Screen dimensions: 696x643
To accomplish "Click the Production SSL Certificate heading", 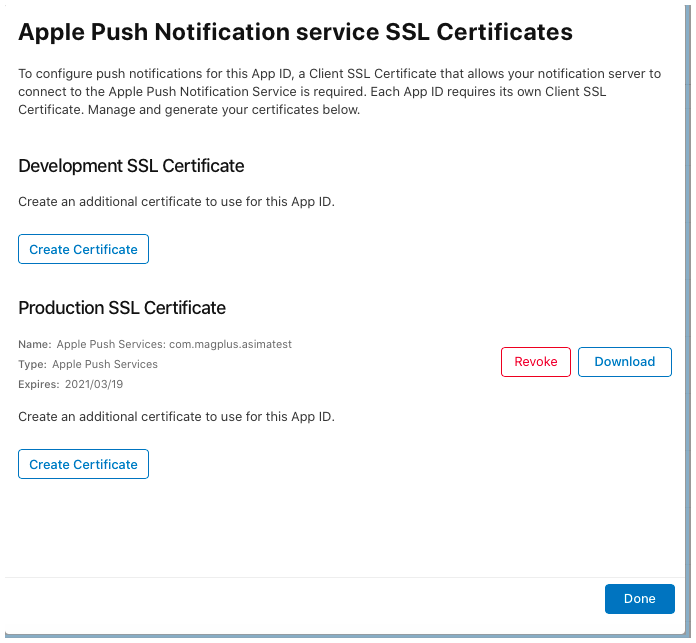I will [122, 308].
